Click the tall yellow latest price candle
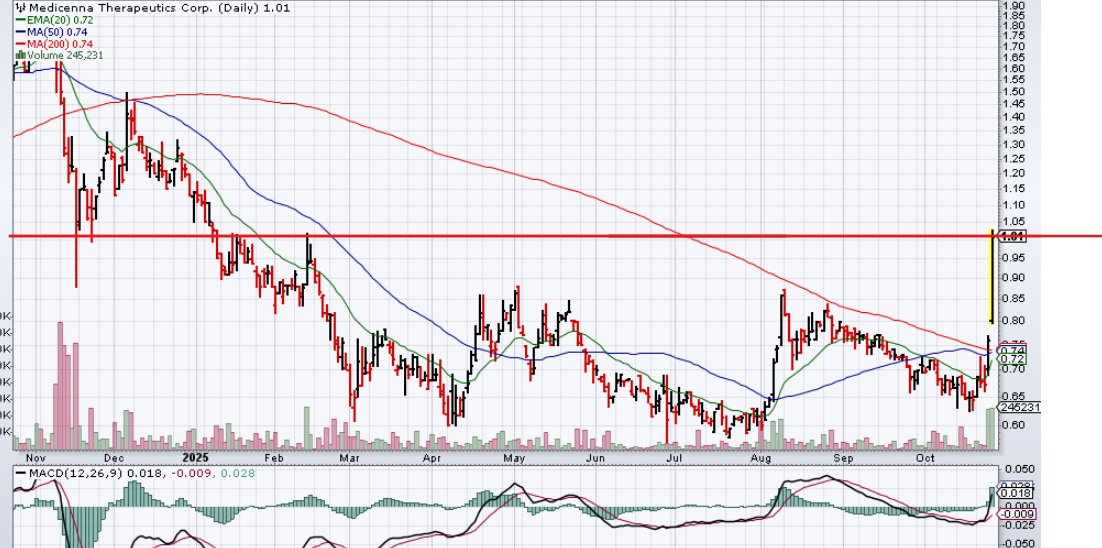 (991, 276)
